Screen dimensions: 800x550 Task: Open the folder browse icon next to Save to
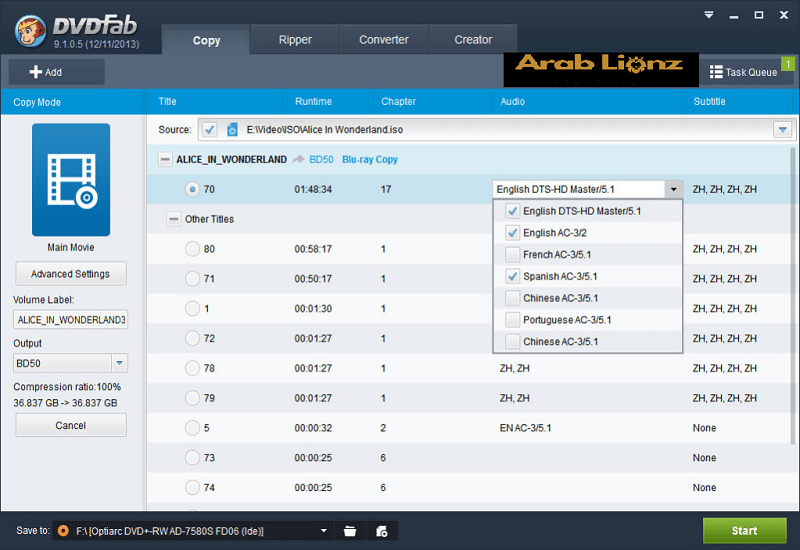pyautogui.click(x=350, y=531)
